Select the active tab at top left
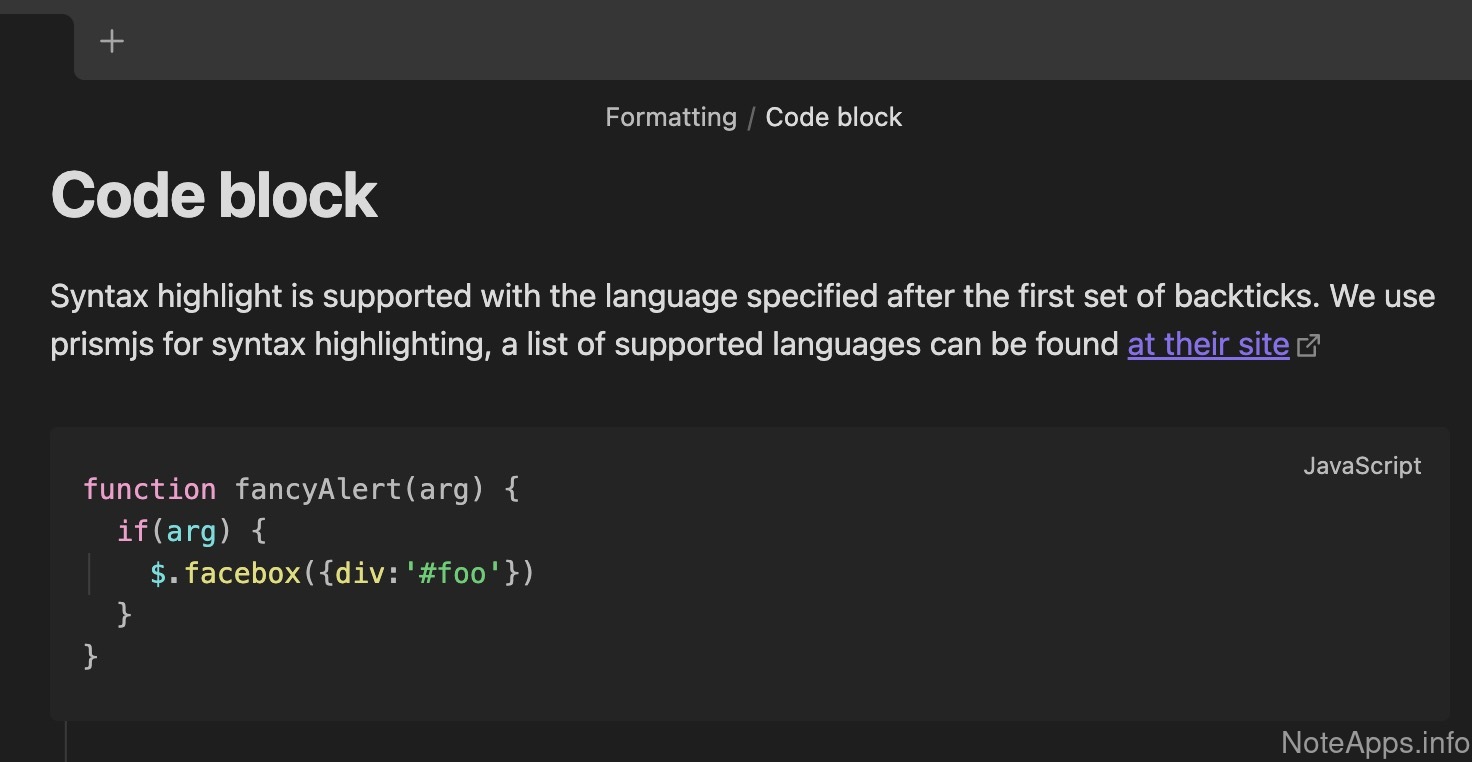The height and width of the screenshot is (762, 1472). tap(36, 45)
